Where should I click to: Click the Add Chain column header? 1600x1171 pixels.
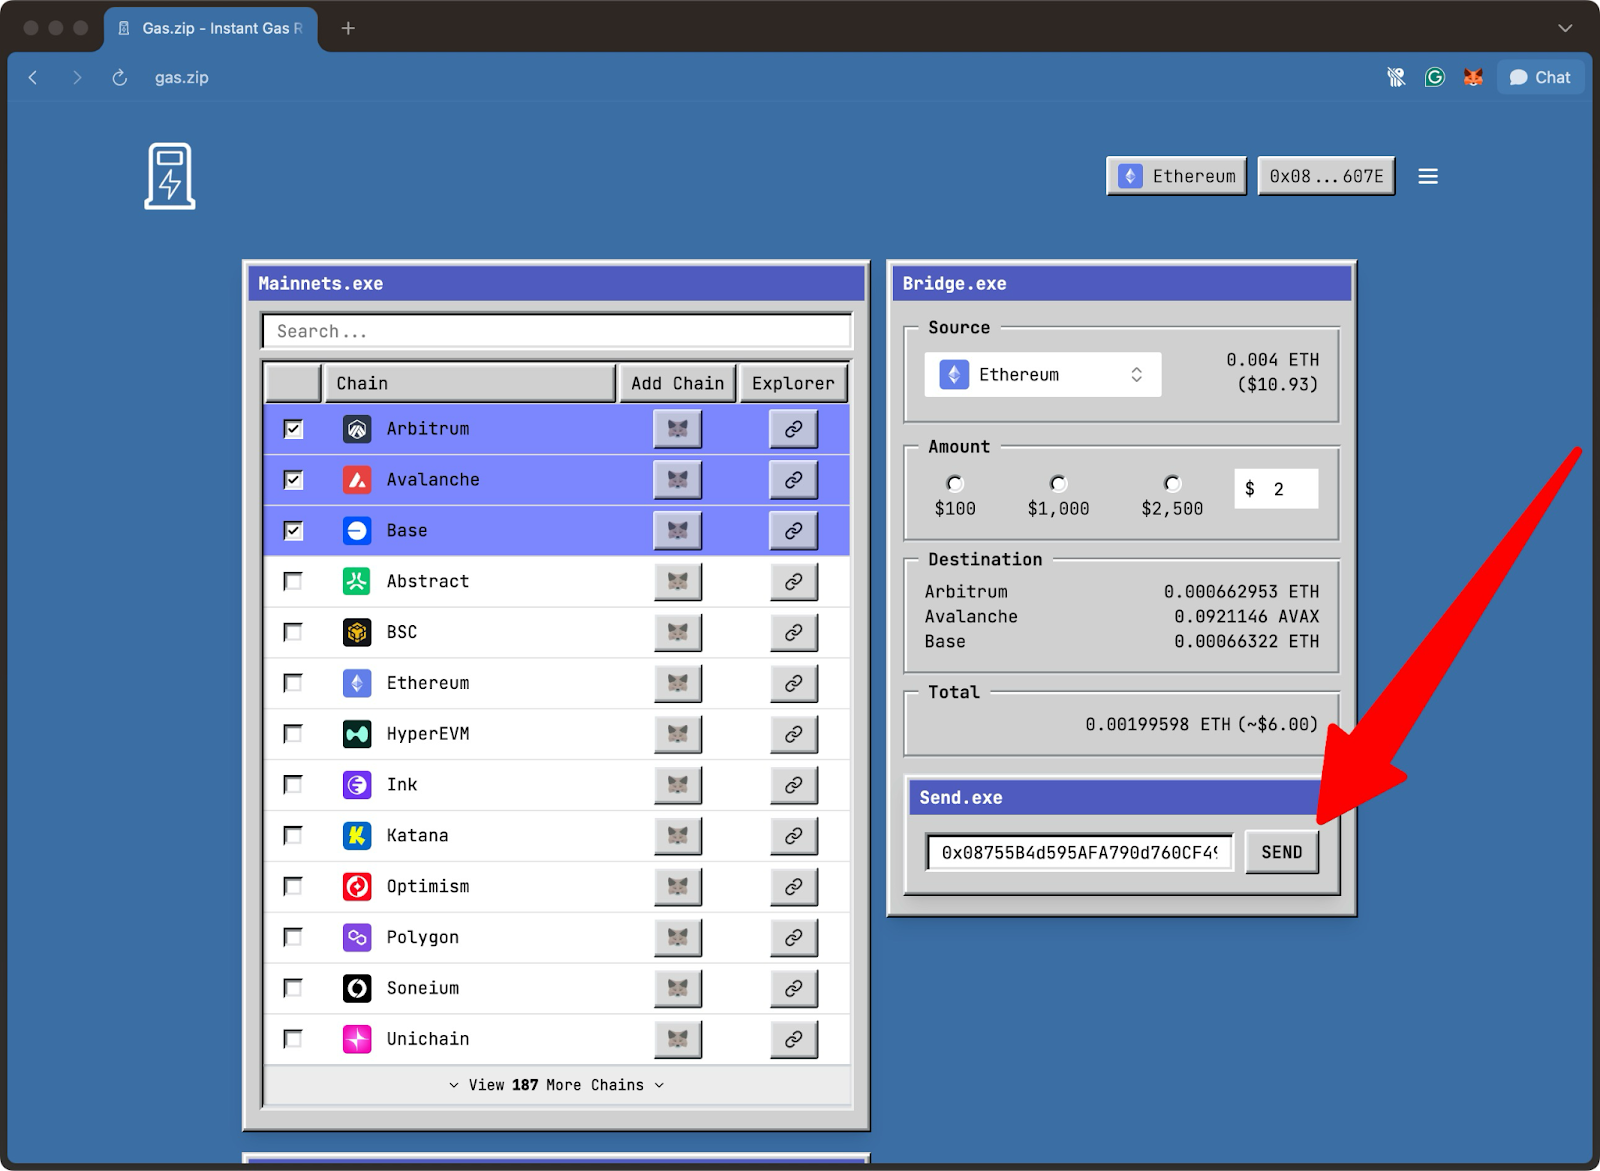tap(678, 384)
